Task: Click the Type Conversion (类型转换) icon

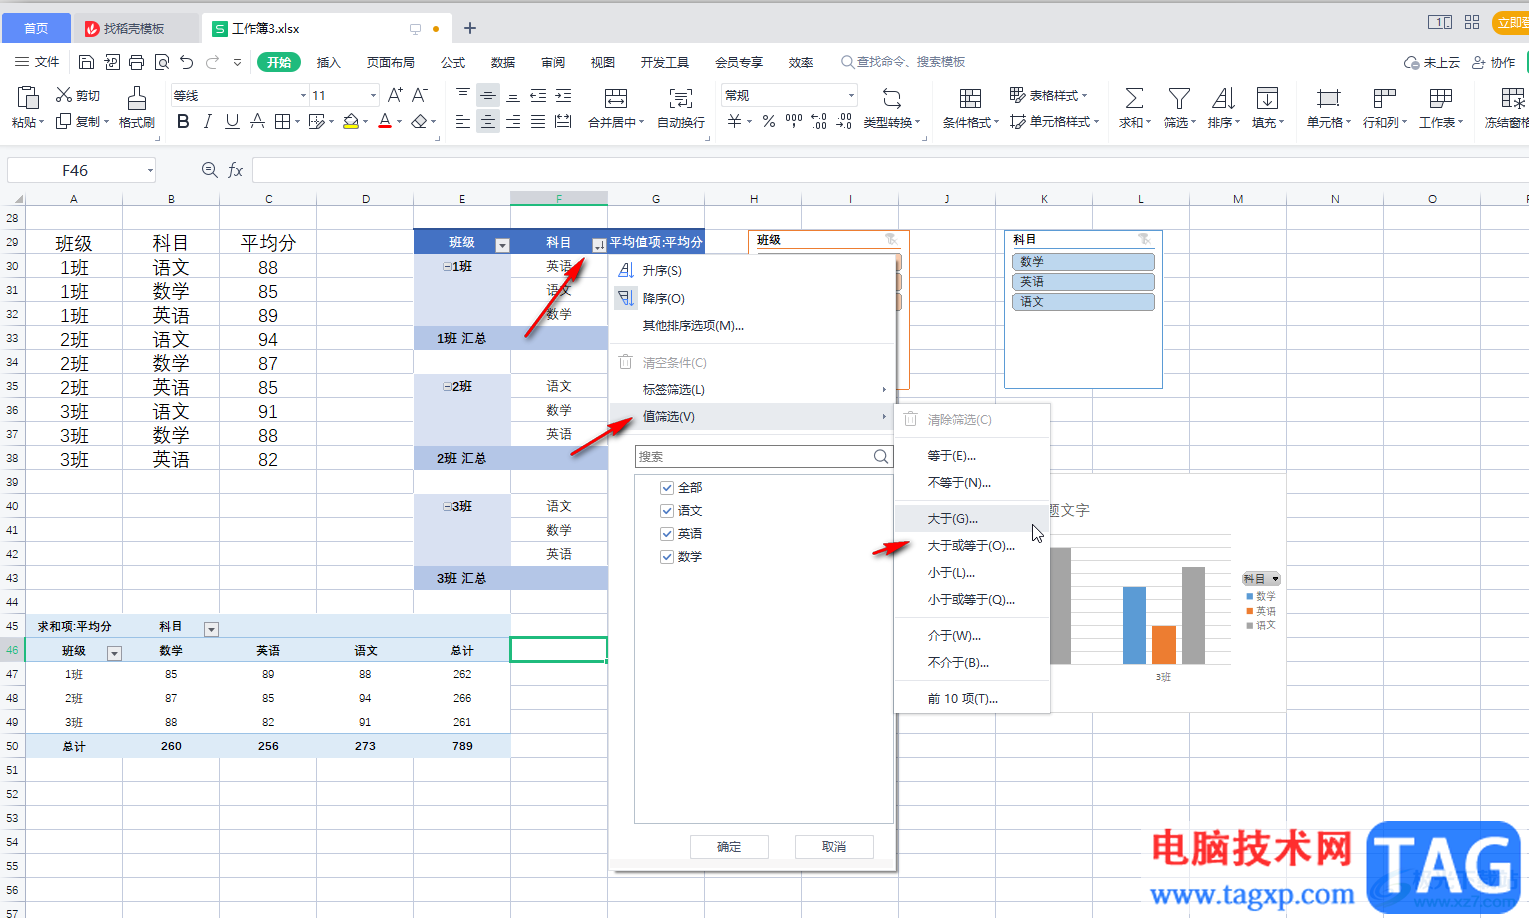Action: point(892,97)
